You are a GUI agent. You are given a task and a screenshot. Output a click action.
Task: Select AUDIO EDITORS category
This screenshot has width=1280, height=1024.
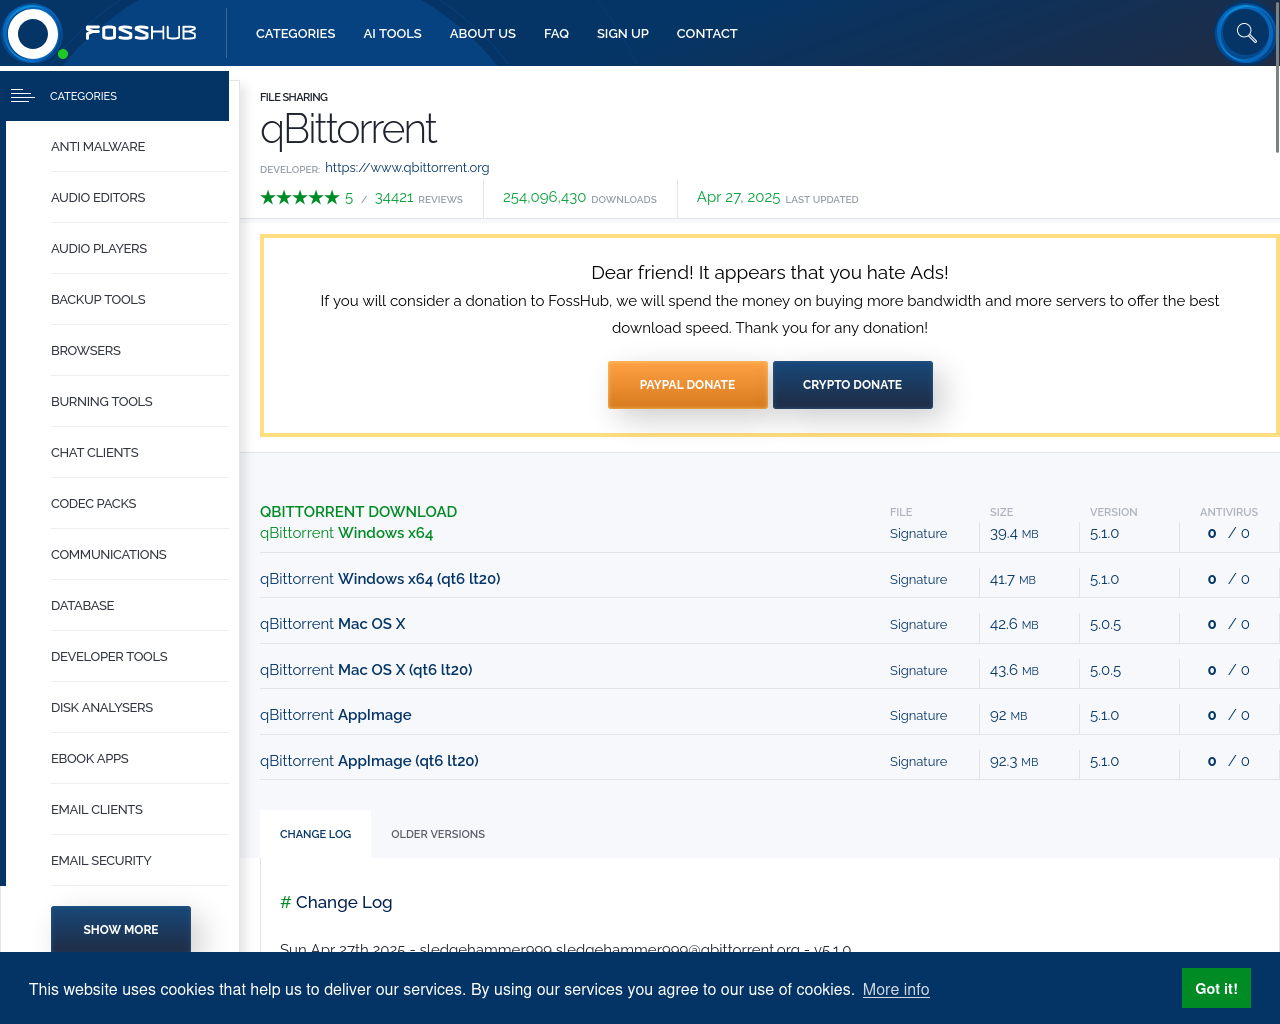coord(98,197)
